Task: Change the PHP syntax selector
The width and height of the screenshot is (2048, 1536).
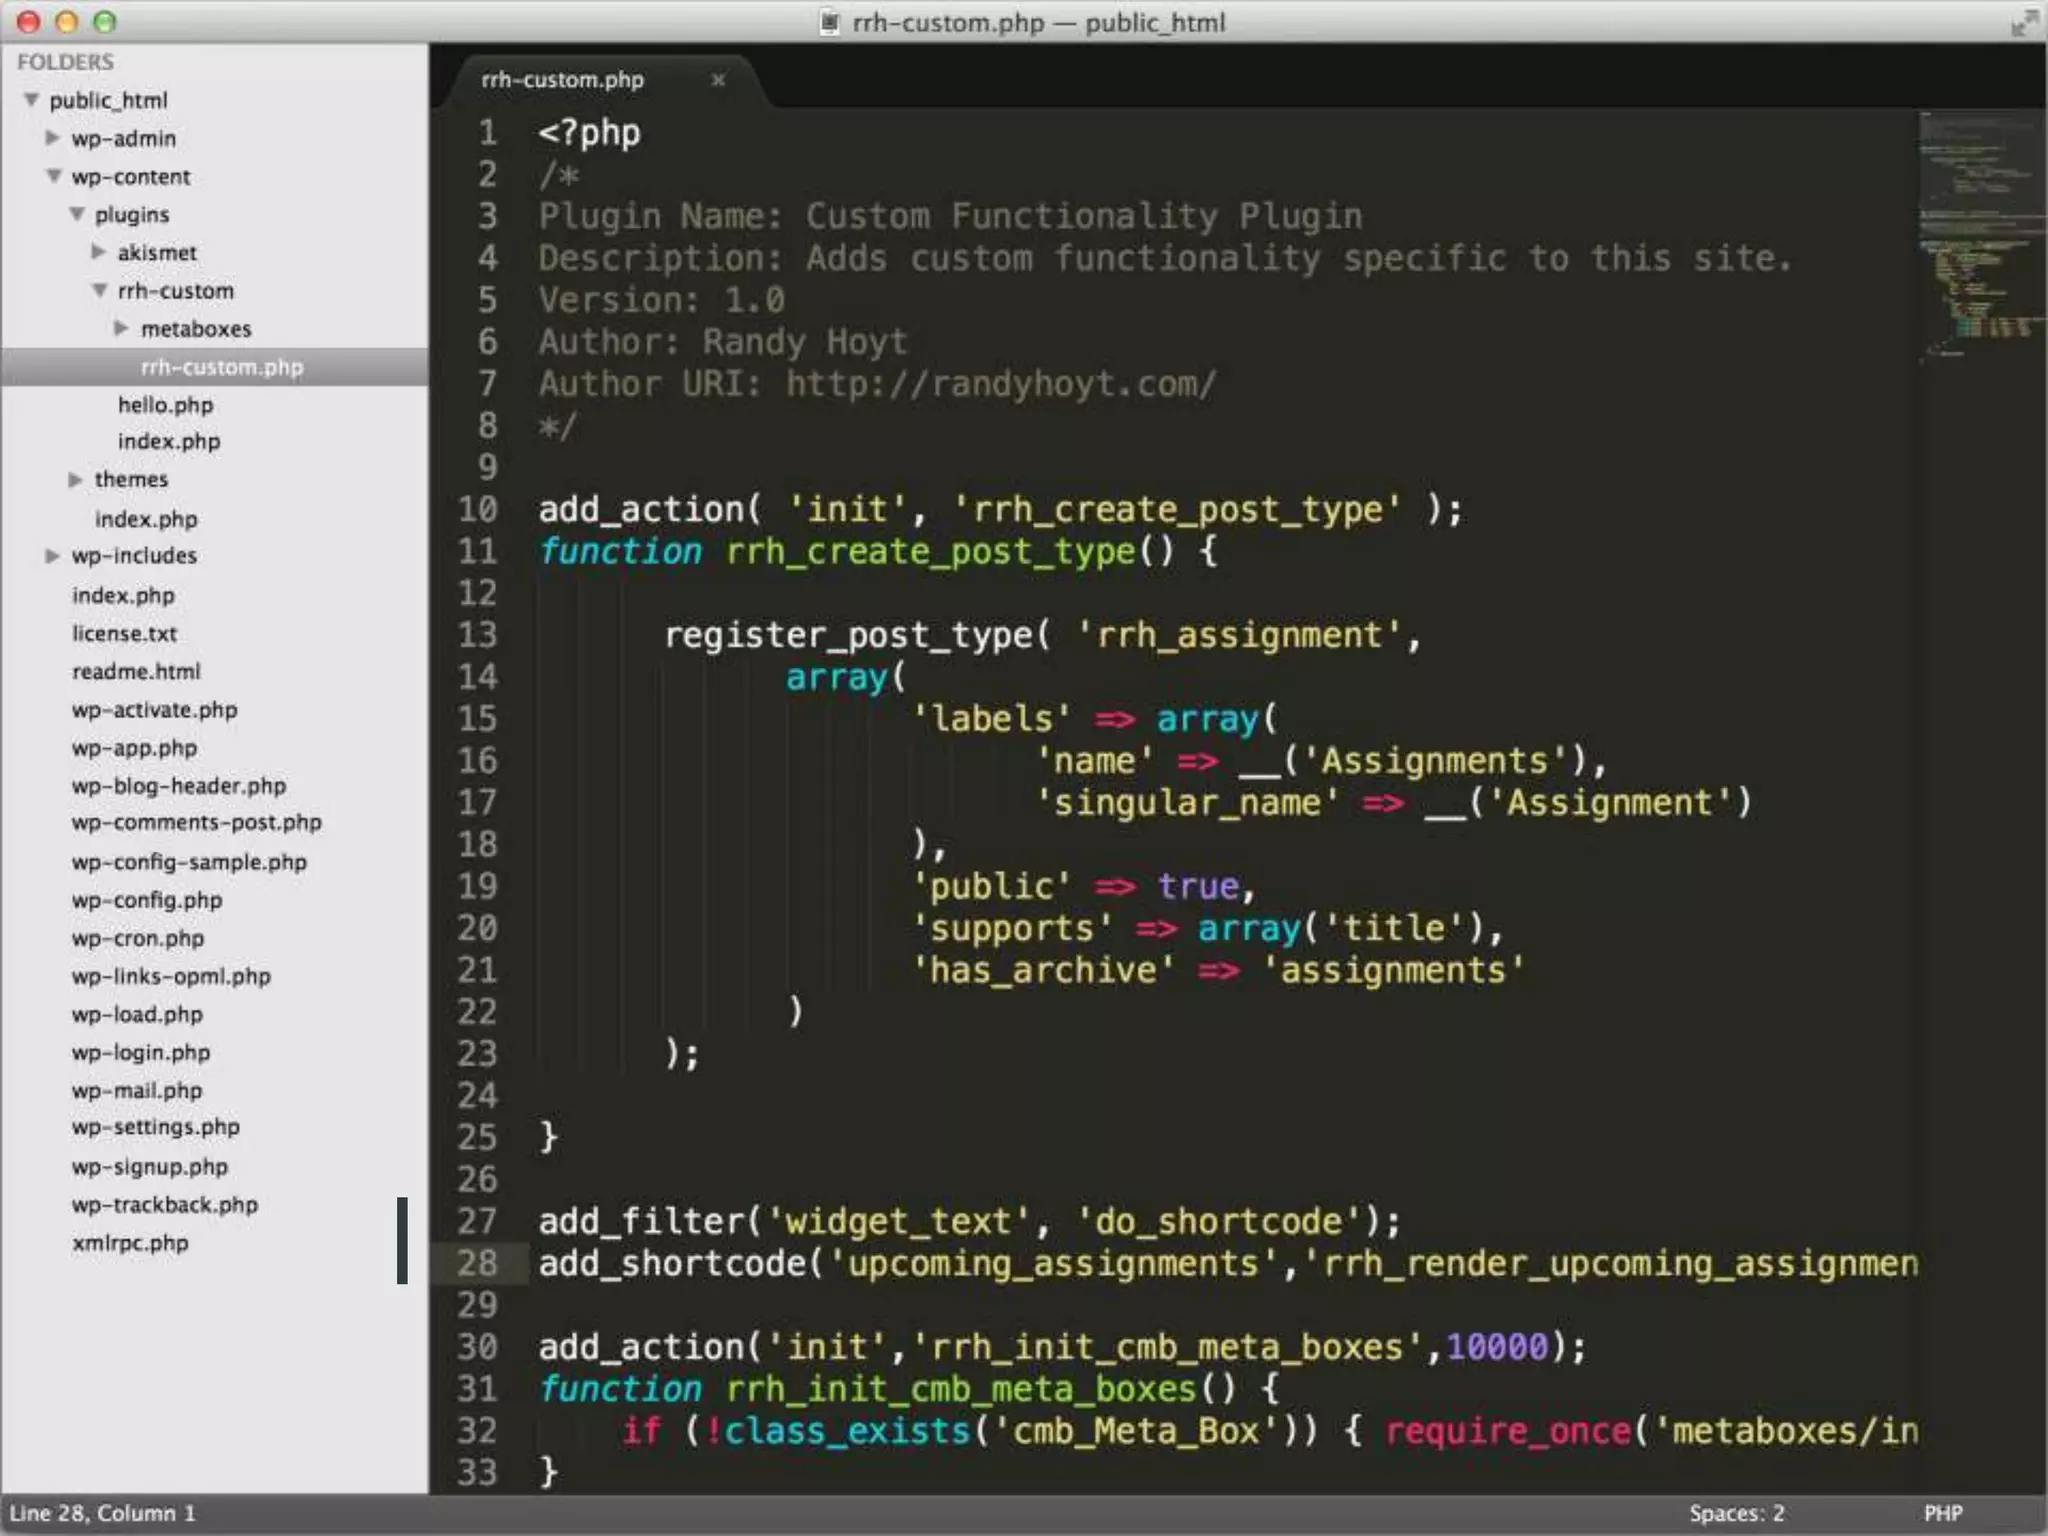Action: click(1942, 1513)
